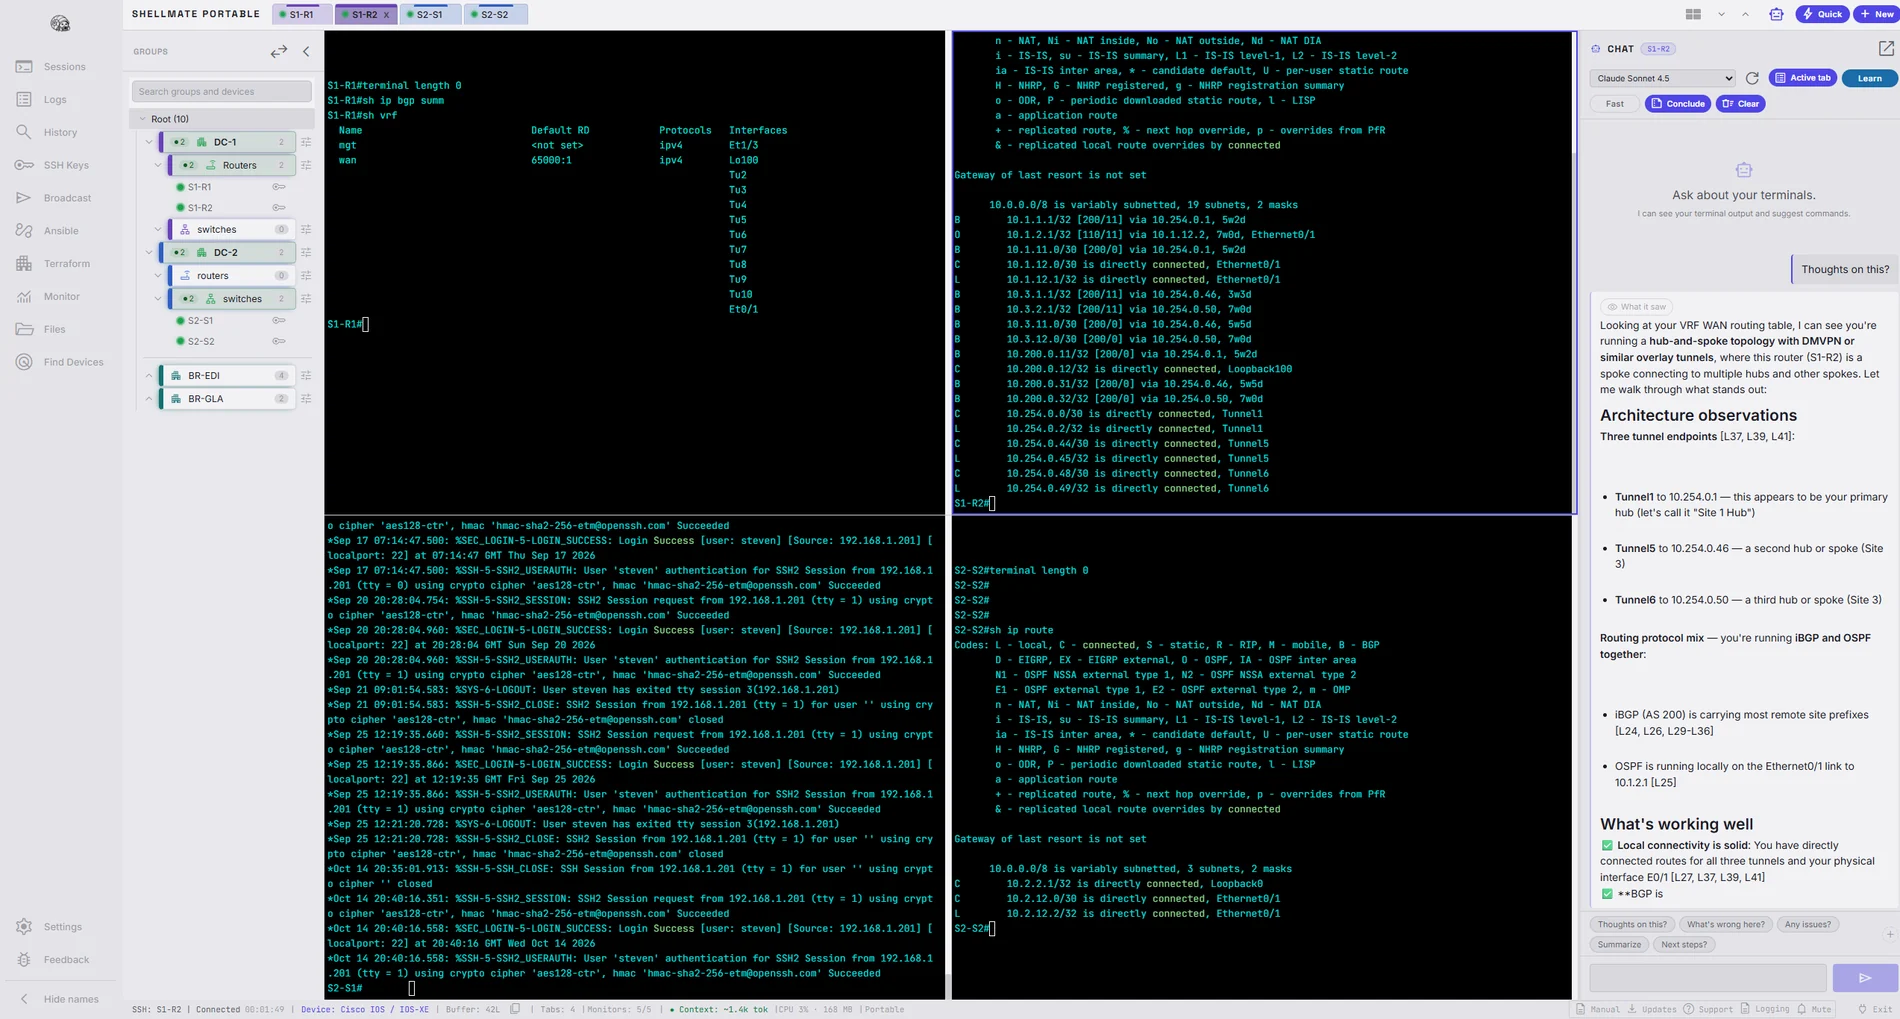Image resolution: width=1900 pixels, height=1019 pixels.
Task: Select S2-S1 device in the tree
Action: [x=201, y=321]
